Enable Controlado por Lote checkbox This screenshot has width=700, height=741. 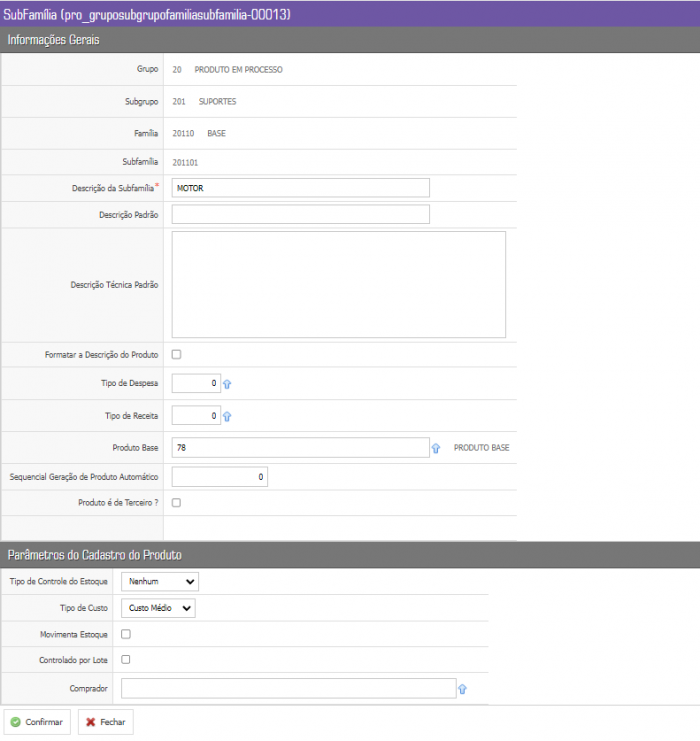[x=126, y=660]
